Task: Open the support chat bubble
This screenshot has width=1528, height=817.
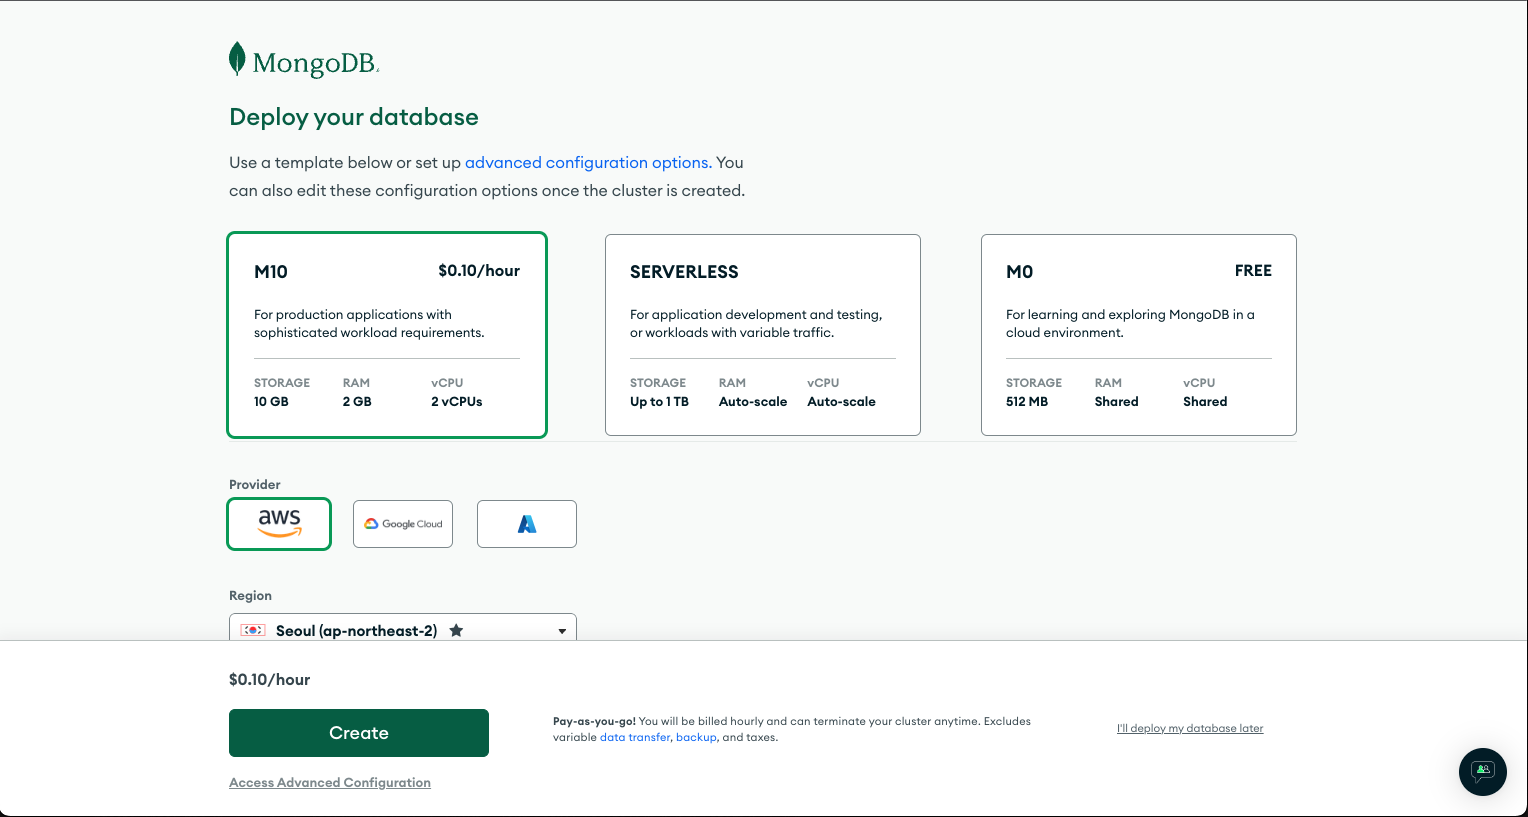Action: 1483,772
